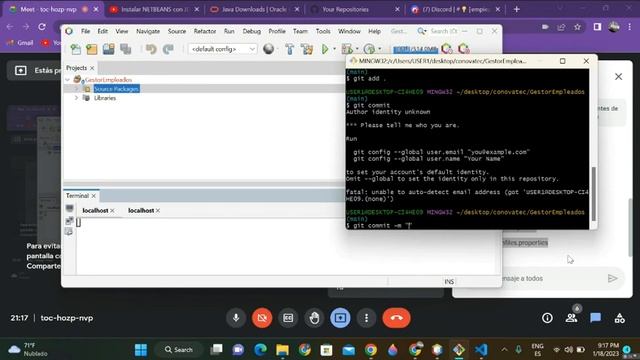Open the Refactor menu
The height and width of the screenshot is (360, 640).
(x=205, y=31)
